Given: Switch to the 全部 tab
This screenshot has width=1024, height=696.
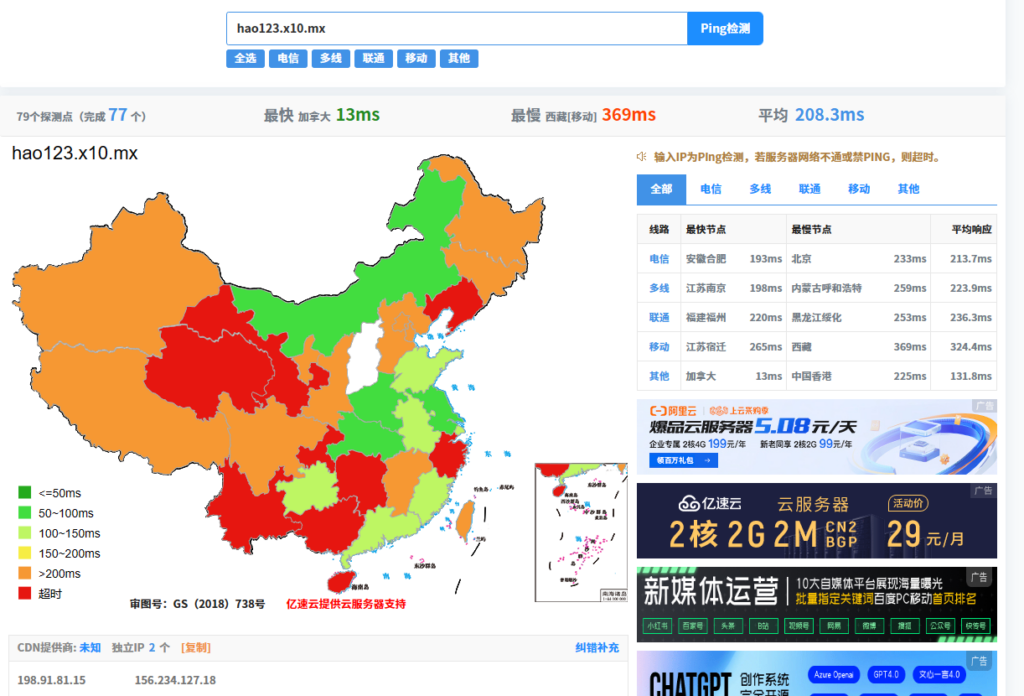Looking at the screenshot, I should (x=661, y=189).
